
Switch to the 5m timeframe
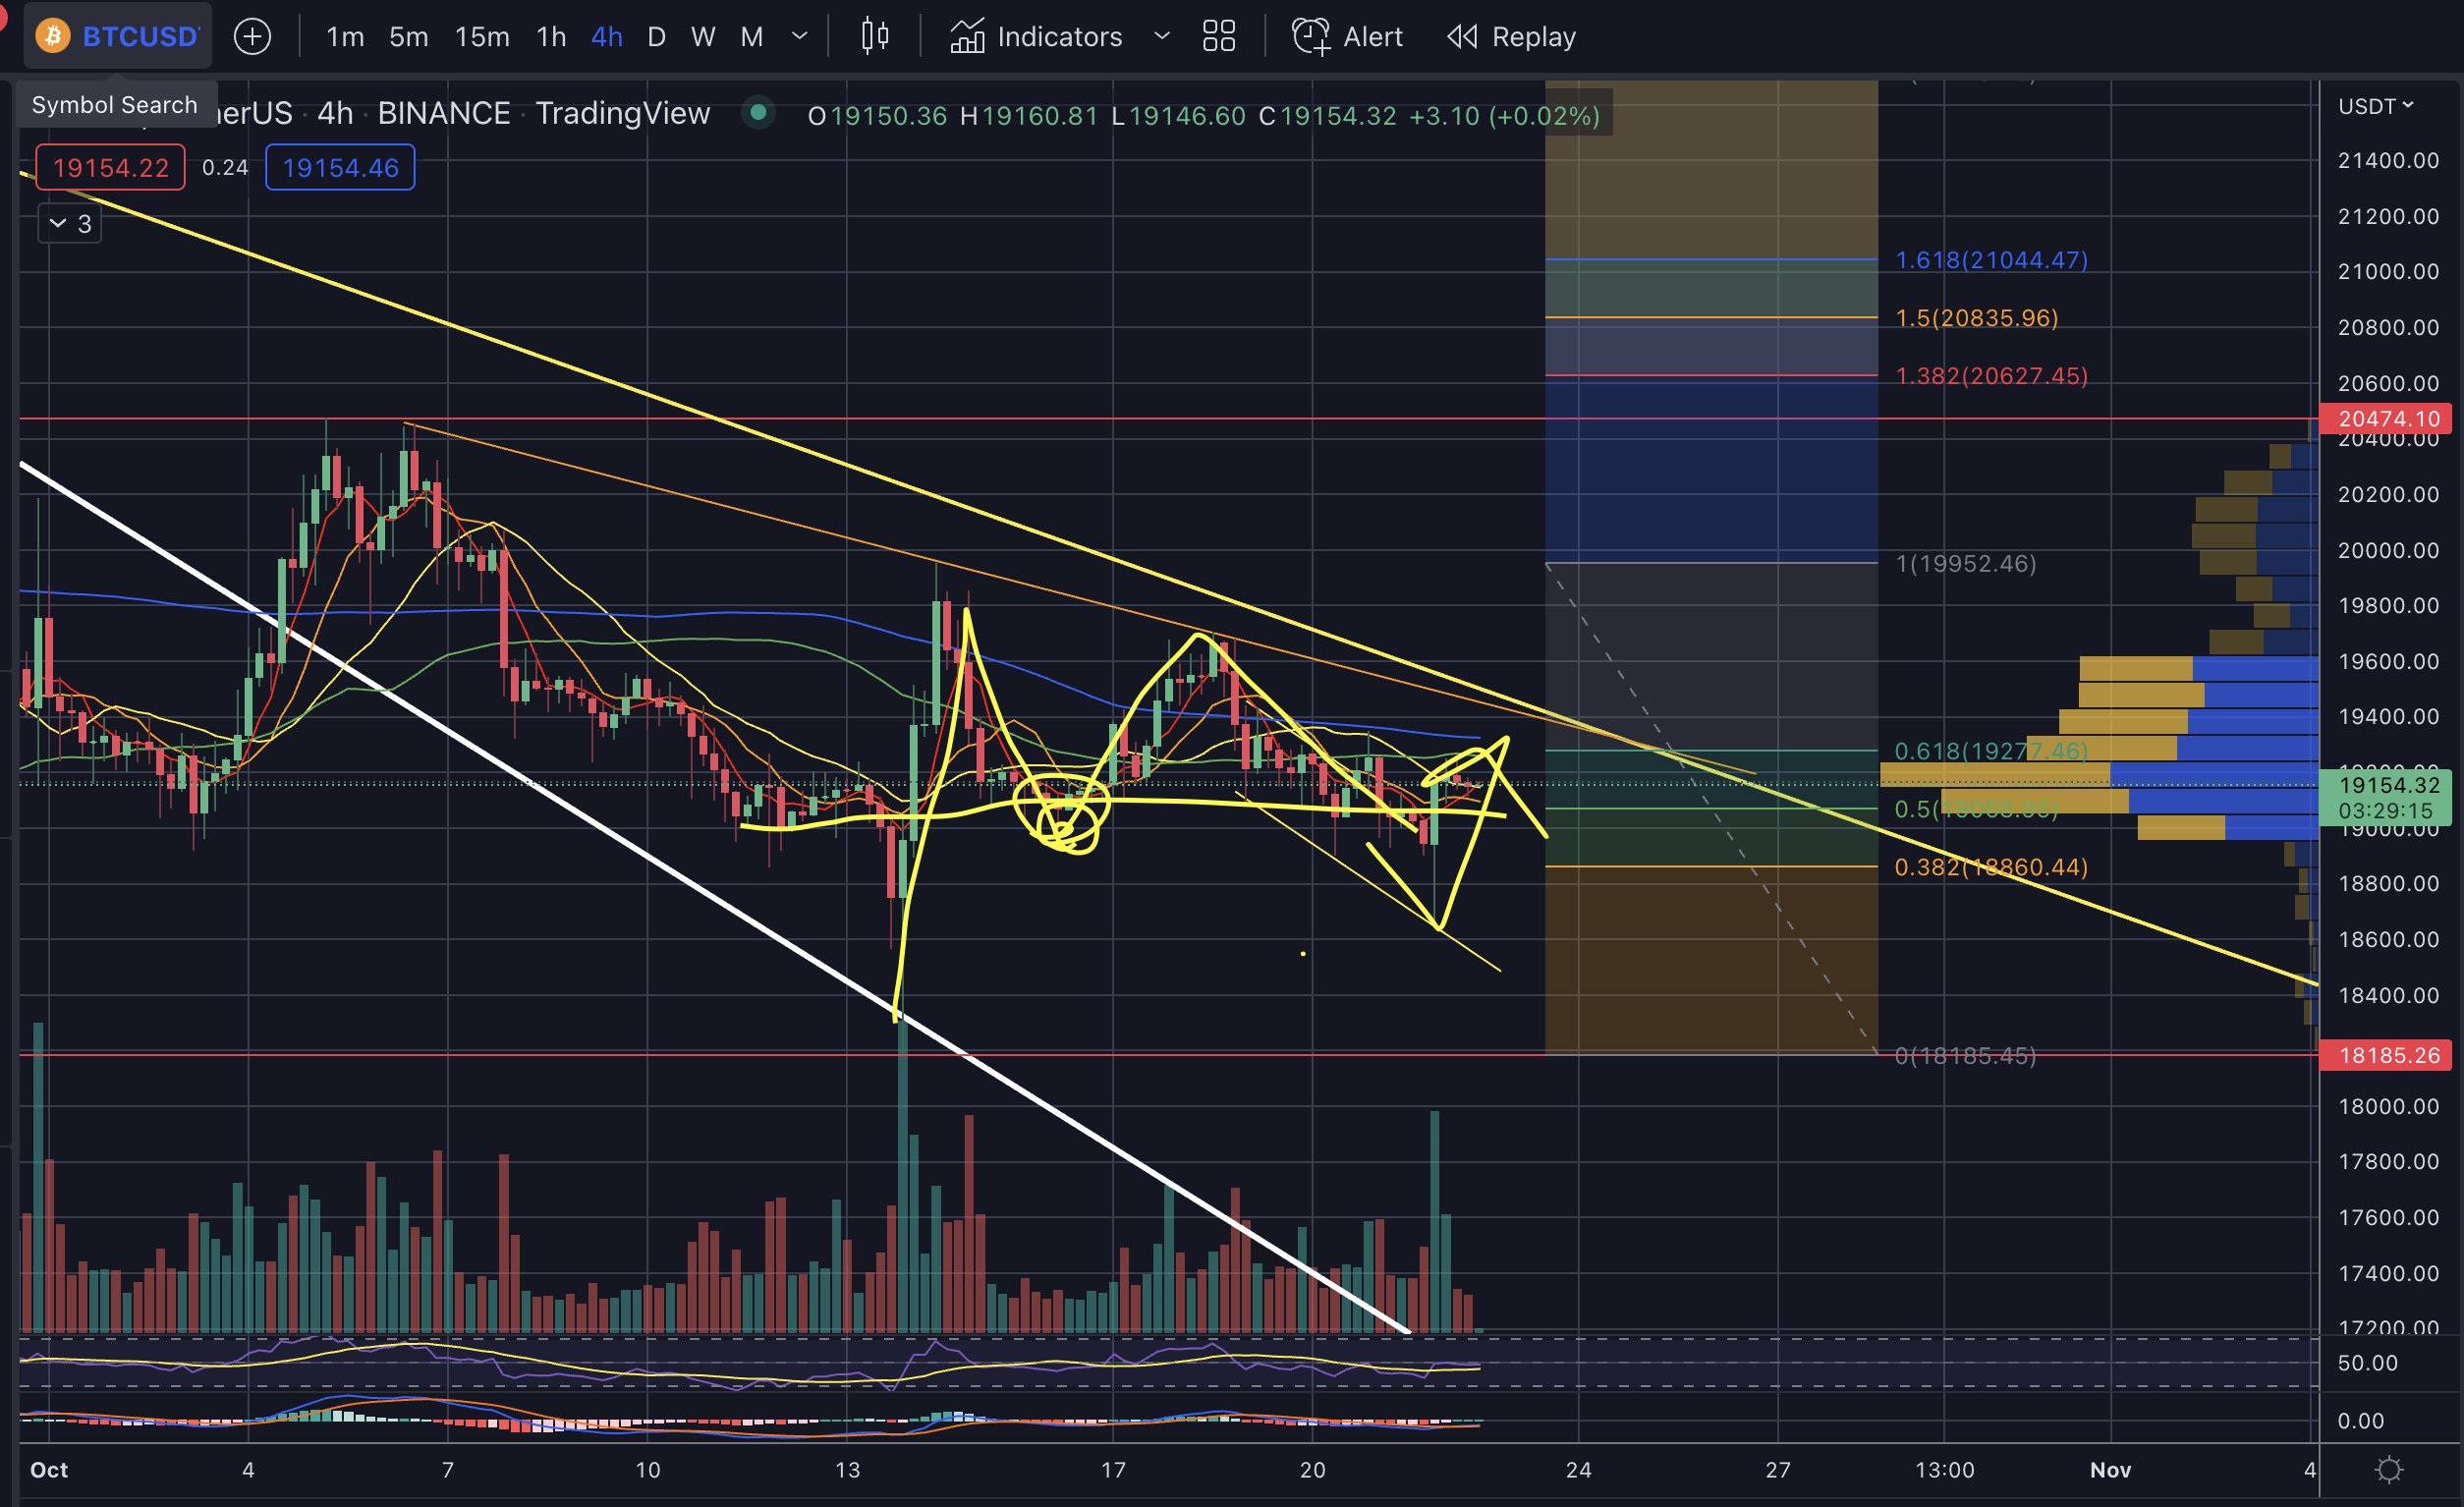[408, 37]
